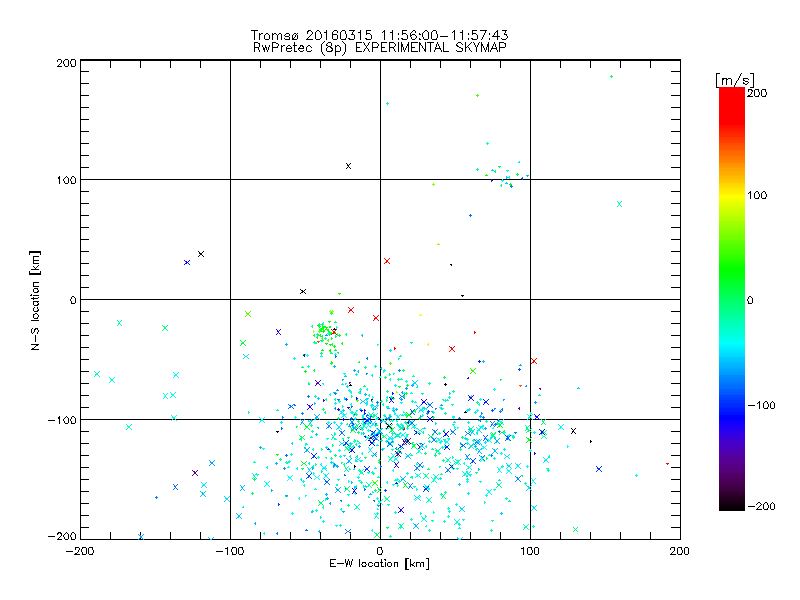Click the colorbar tick label '200' at top
The image size is (800, 600).
(x=757, y=93)
